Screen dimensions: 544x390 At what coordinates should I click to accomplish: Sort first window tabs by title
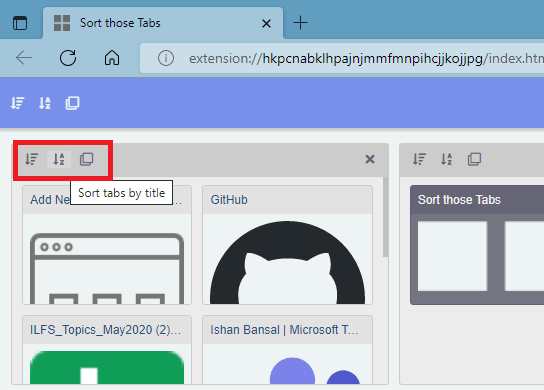point(59,159)
